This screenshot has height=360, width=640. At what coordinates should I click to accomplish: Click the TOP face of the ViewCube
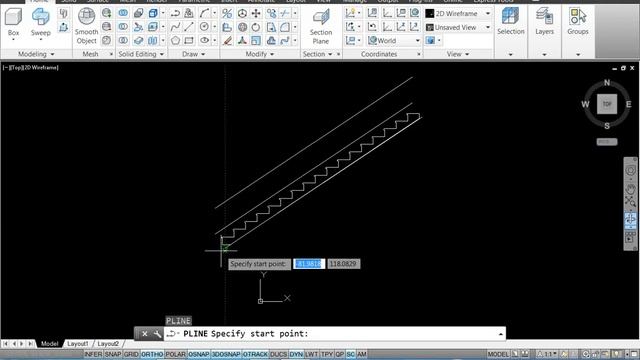pyautogui.click(x=607, y=104)
